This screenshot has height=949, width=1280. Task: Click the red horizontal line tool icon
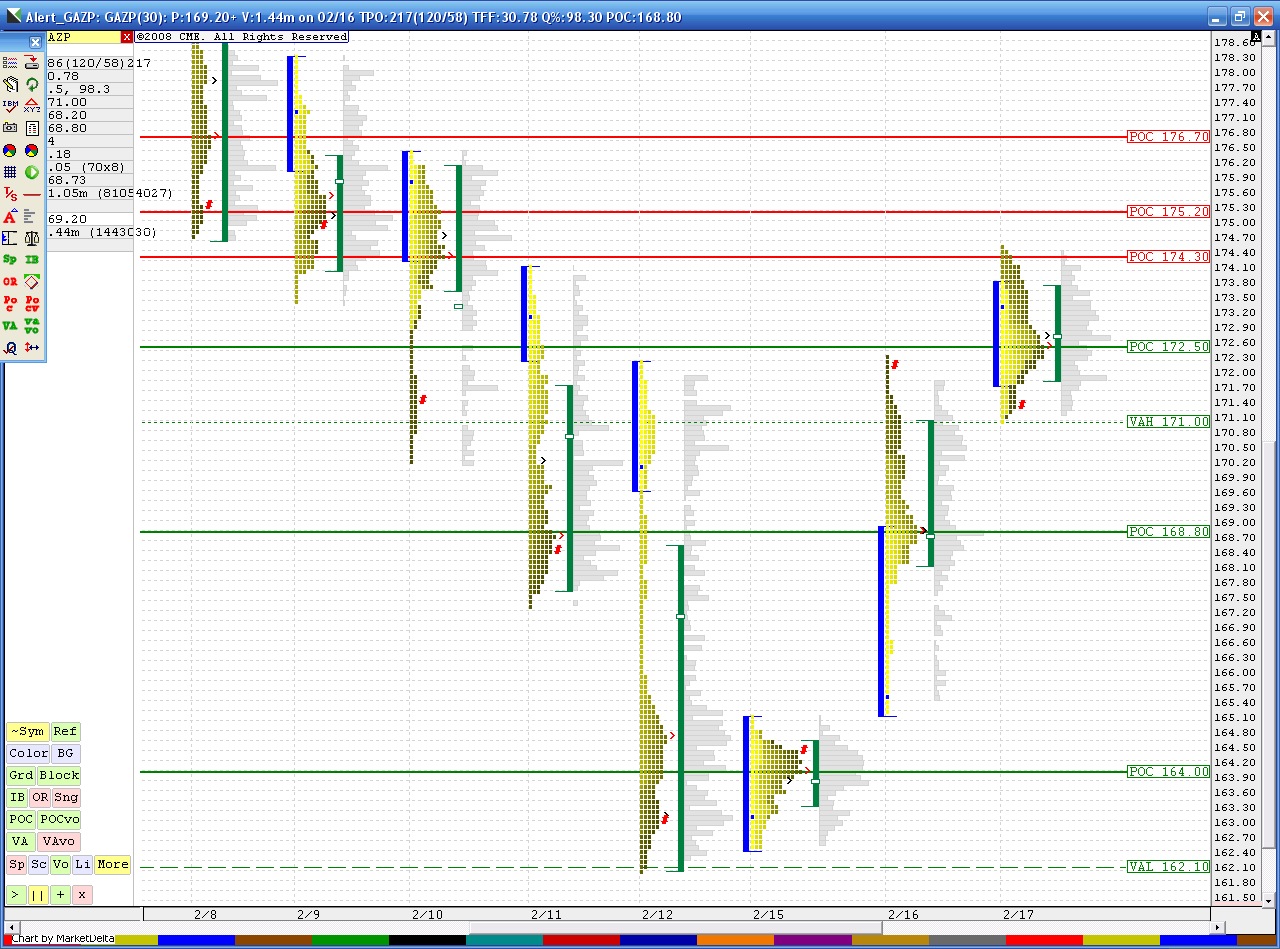(32, 194)
